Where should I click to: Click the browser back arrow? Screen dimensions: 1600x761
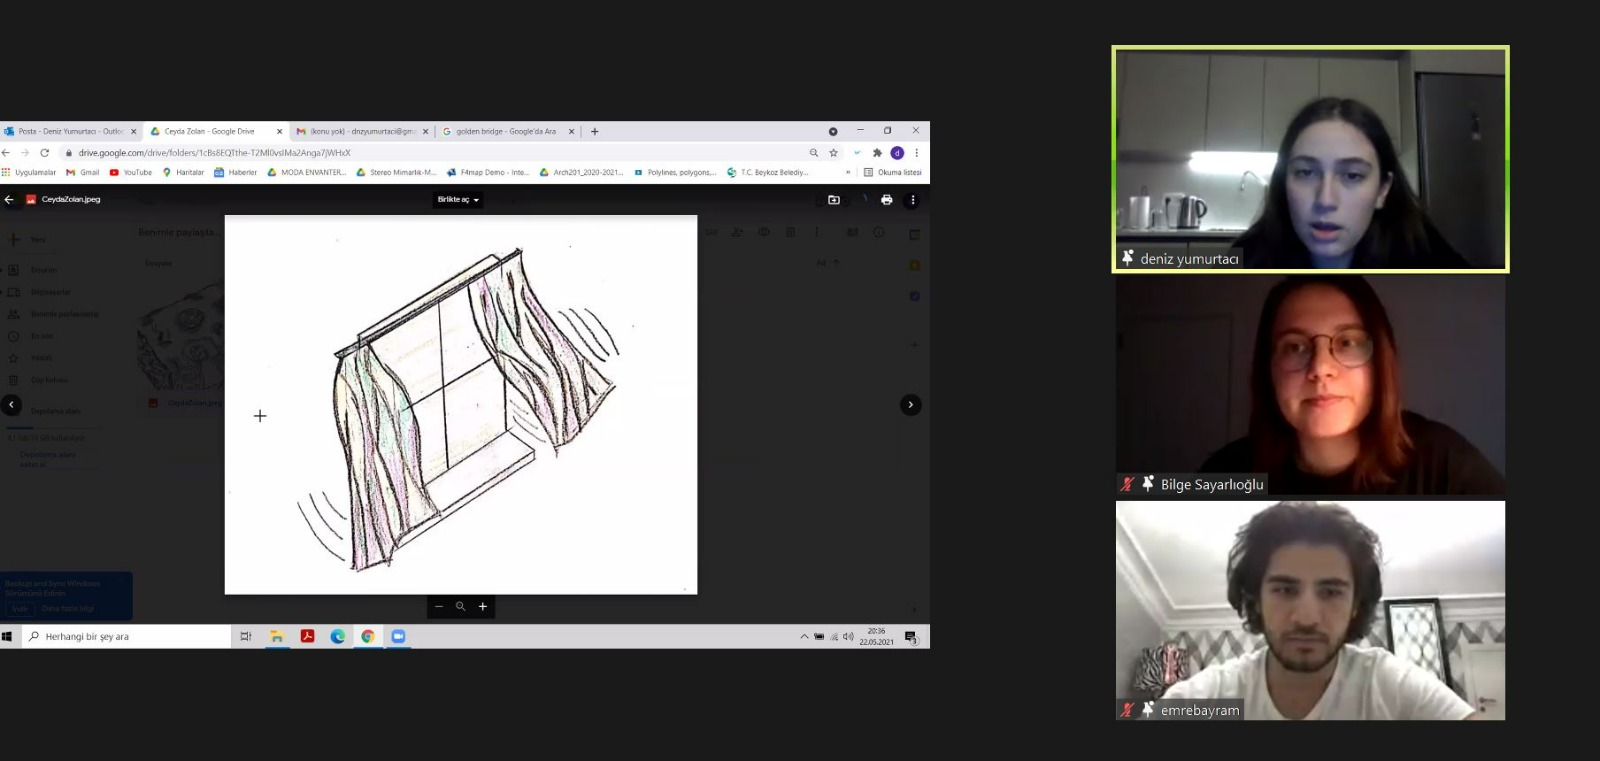7,153
